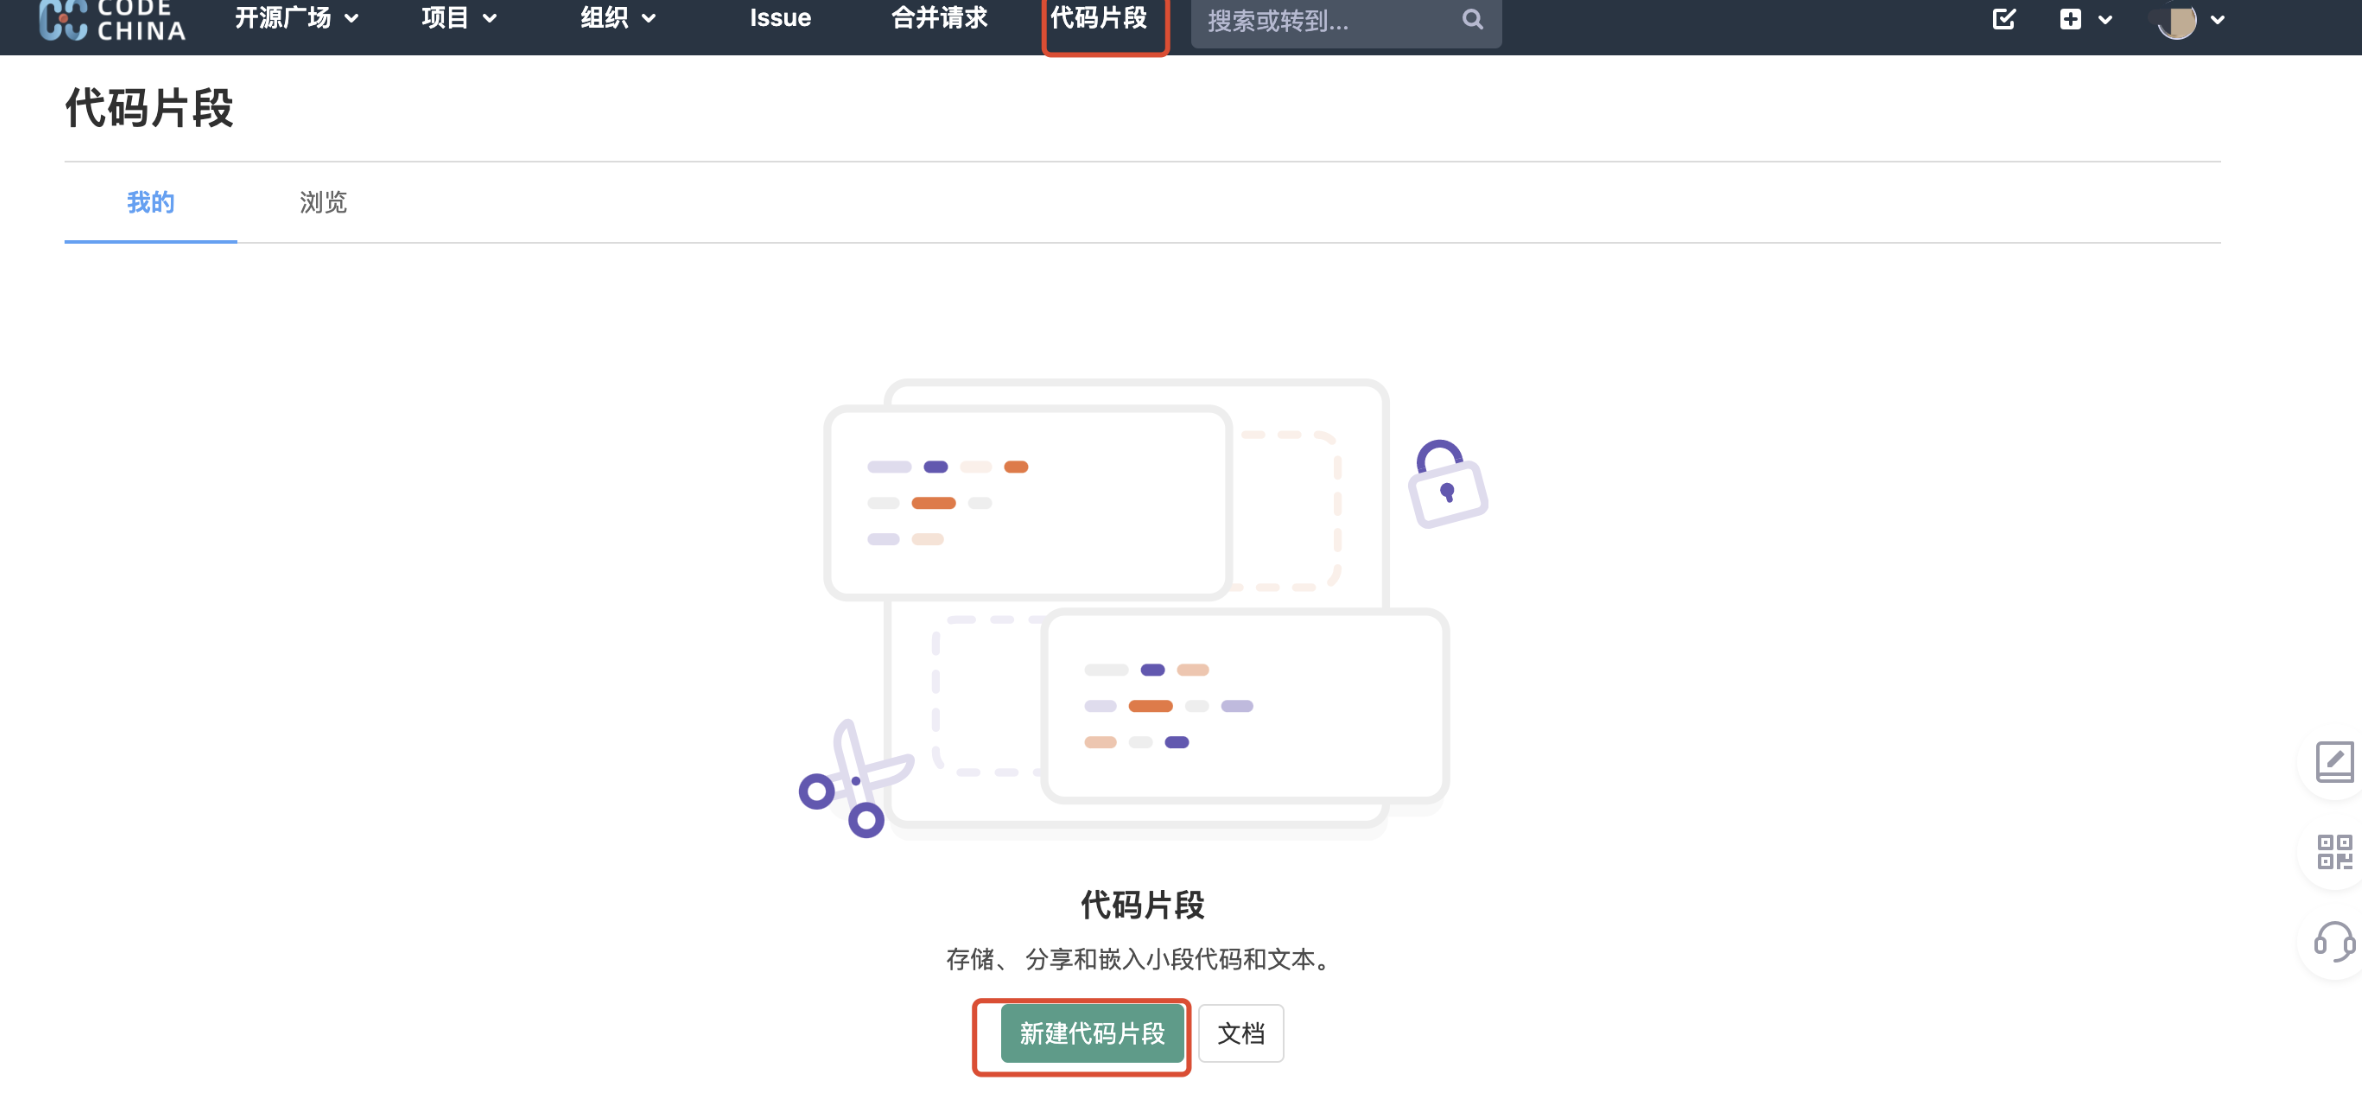Select 代码片段 in the top navigation
This screenshot has width=2362, height=1110.
point(1099,18)
